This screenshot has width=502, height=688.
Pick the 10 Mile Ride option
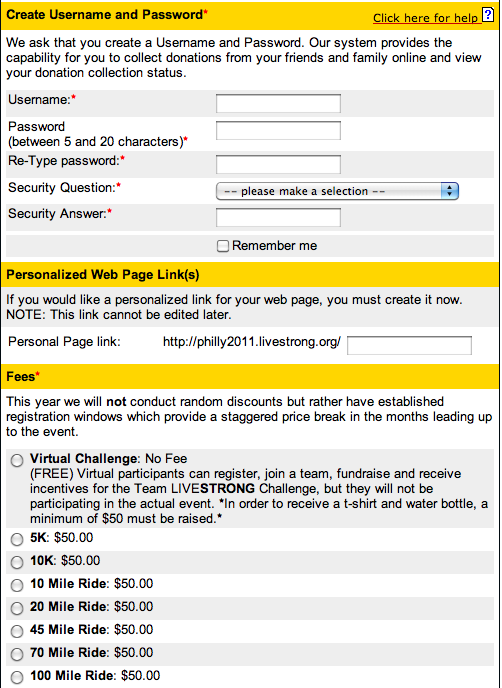[17, 585]
